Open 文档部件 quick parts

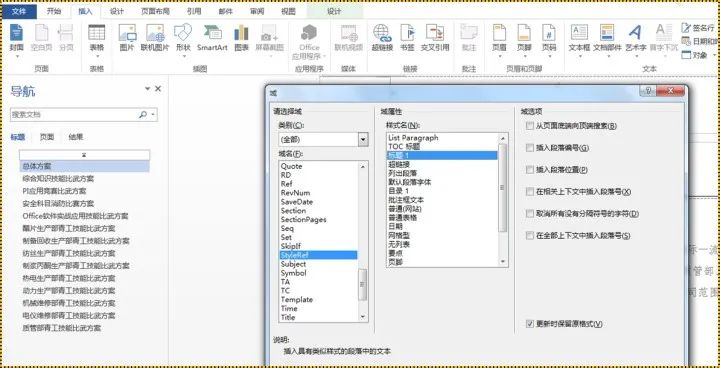click(x=607, y=33)
